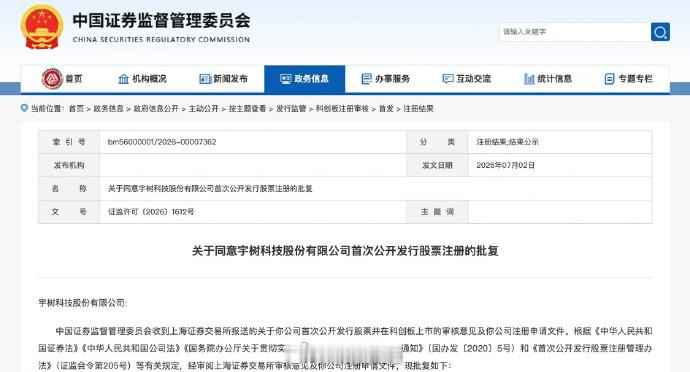The width and height of the screenshot is (690, 372).
Task: Click the 政务信息 monitor icon
Action: tap(286, 79)
